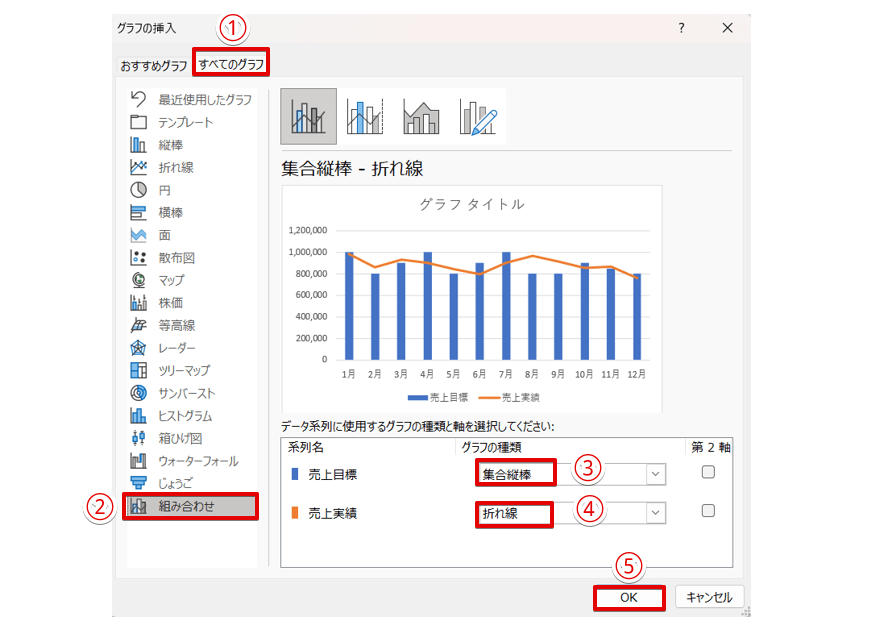Confirm chart insertion with OK
The image size is (878, 640).
point(629,596)
